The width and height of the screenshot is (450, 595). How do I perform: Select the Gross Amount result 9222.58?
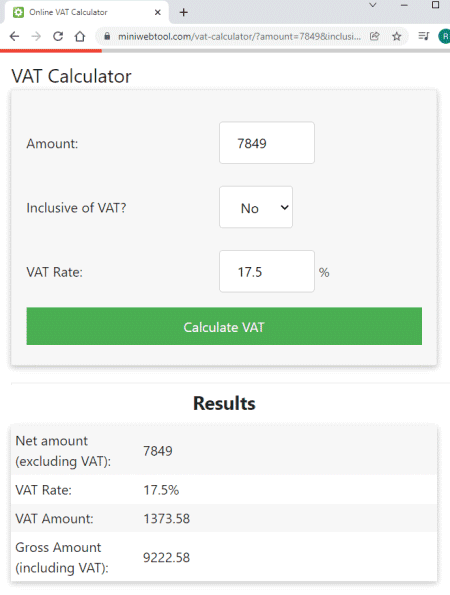tap(166, 557)
